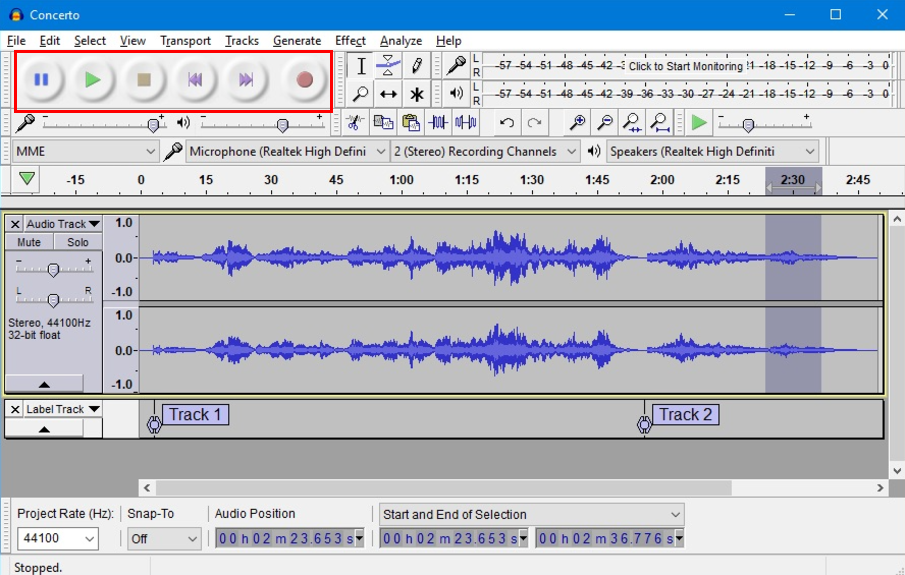The height and width of the screenshot is (575, 905).
Task: Click the Silence Audio icon
Action: 466,122
